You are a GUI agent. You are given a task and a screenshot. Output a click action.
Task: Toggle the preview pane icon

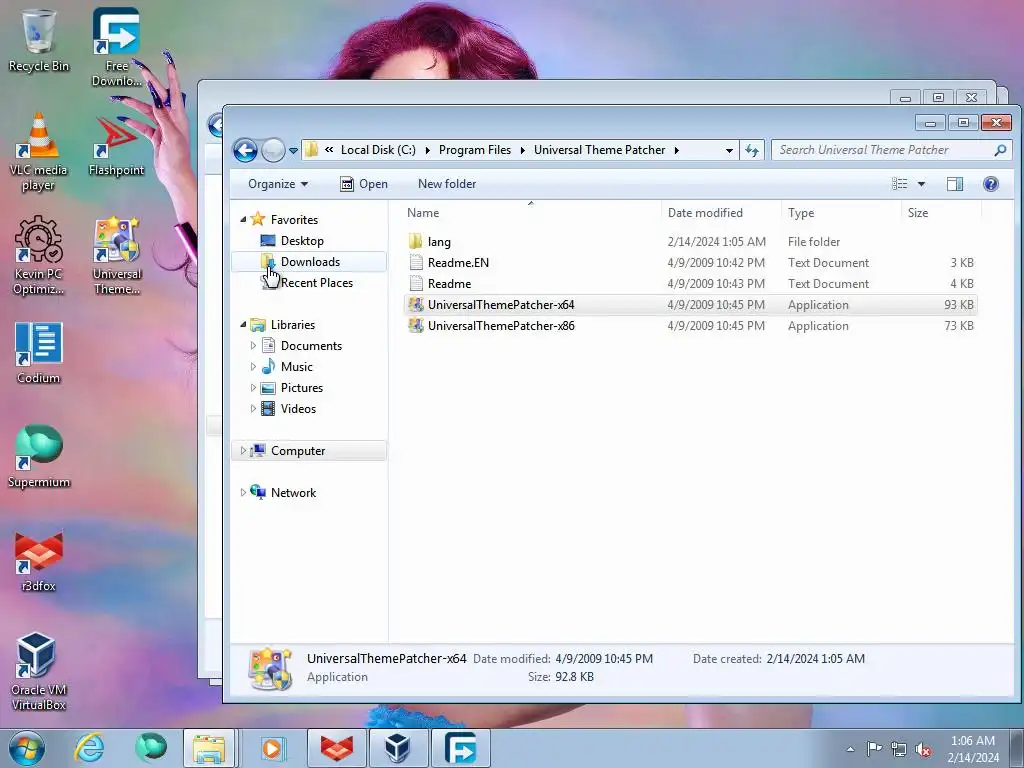click(955, 184)
